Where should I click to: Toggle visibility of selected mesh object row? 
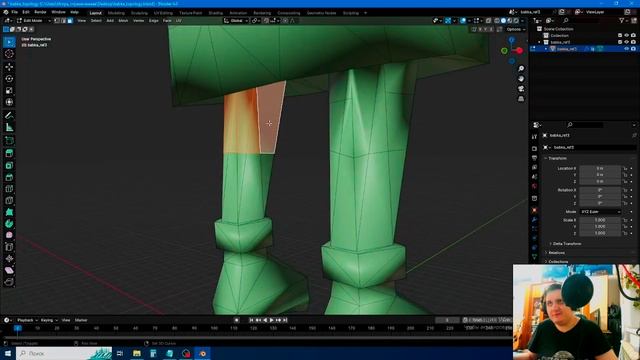tap(627, 49)
